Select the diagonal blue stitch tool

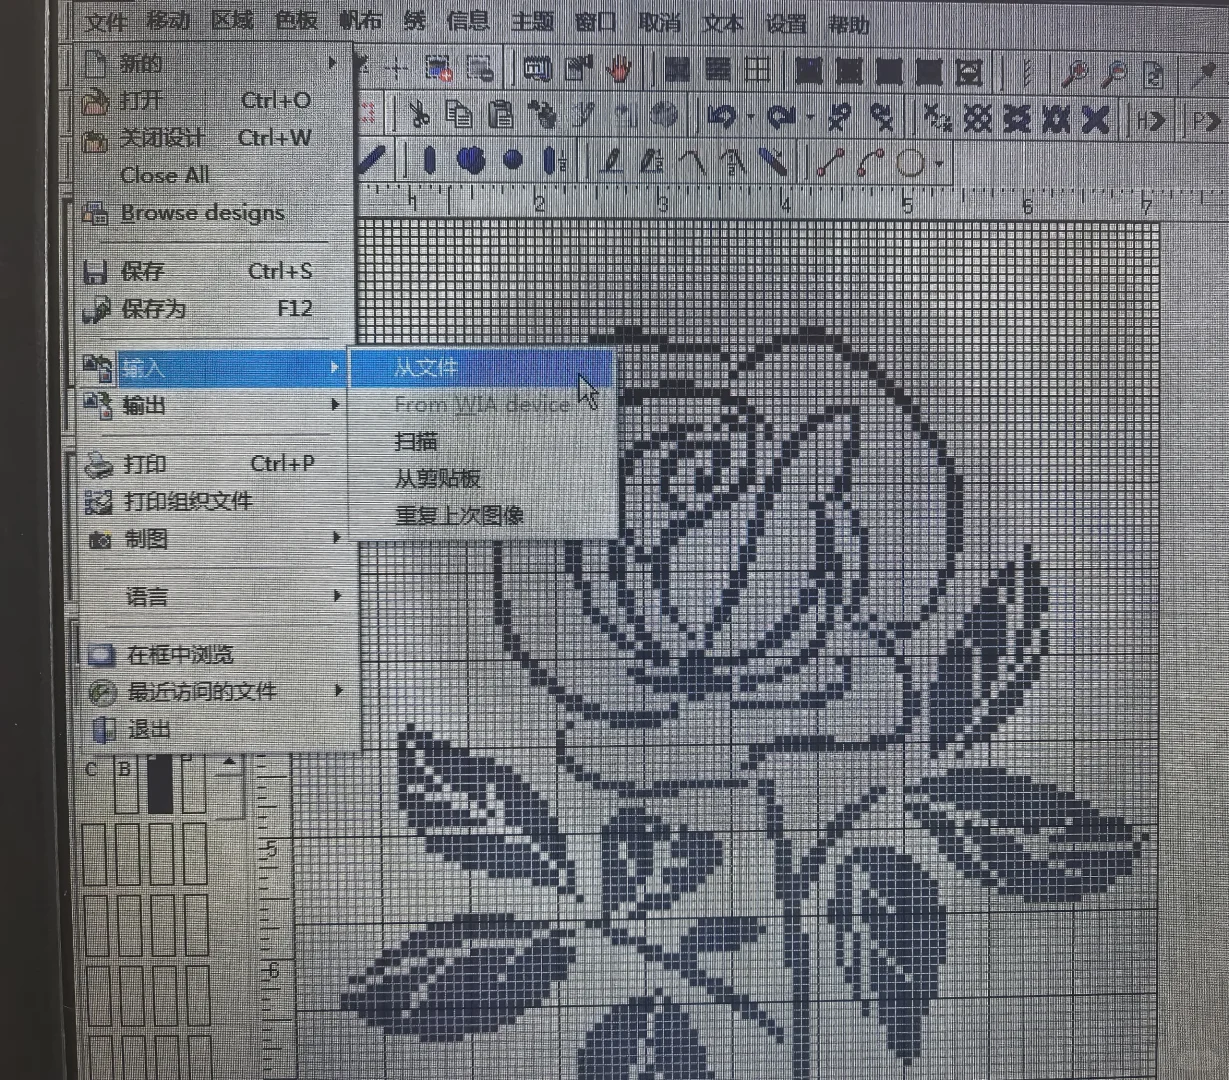coord(371,160)
